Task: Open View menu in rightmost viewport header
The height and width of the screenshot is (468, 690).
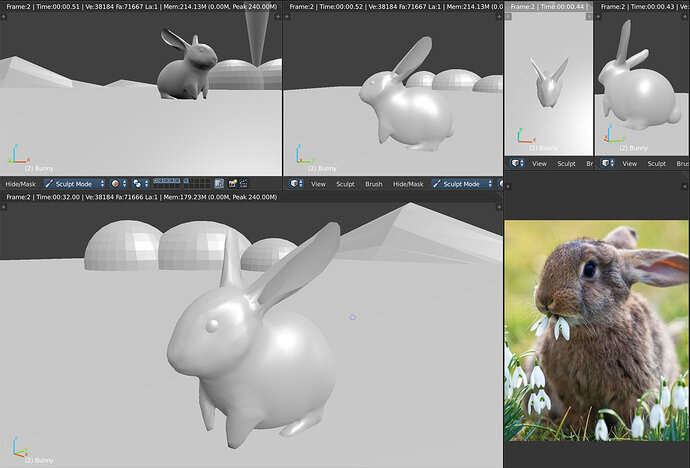Action: (x=629, y=164)
